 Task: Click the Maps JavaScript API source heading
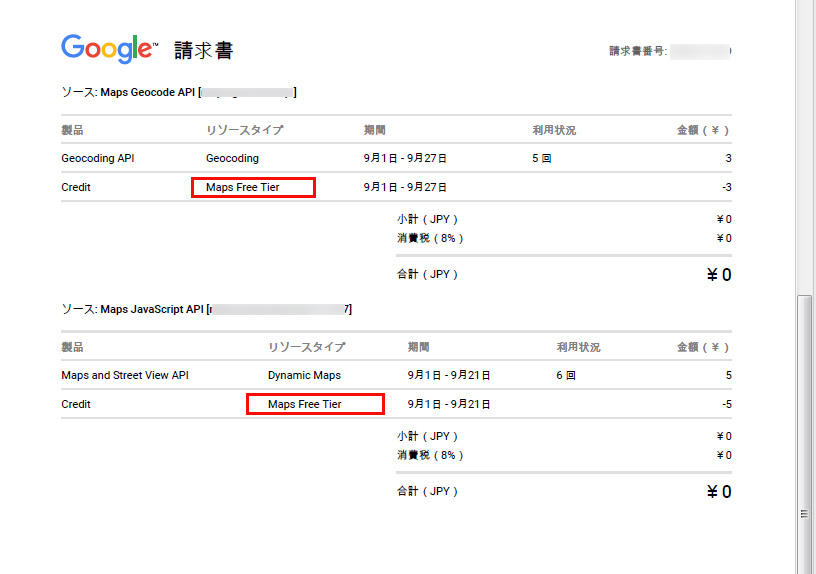click(207, 309)
